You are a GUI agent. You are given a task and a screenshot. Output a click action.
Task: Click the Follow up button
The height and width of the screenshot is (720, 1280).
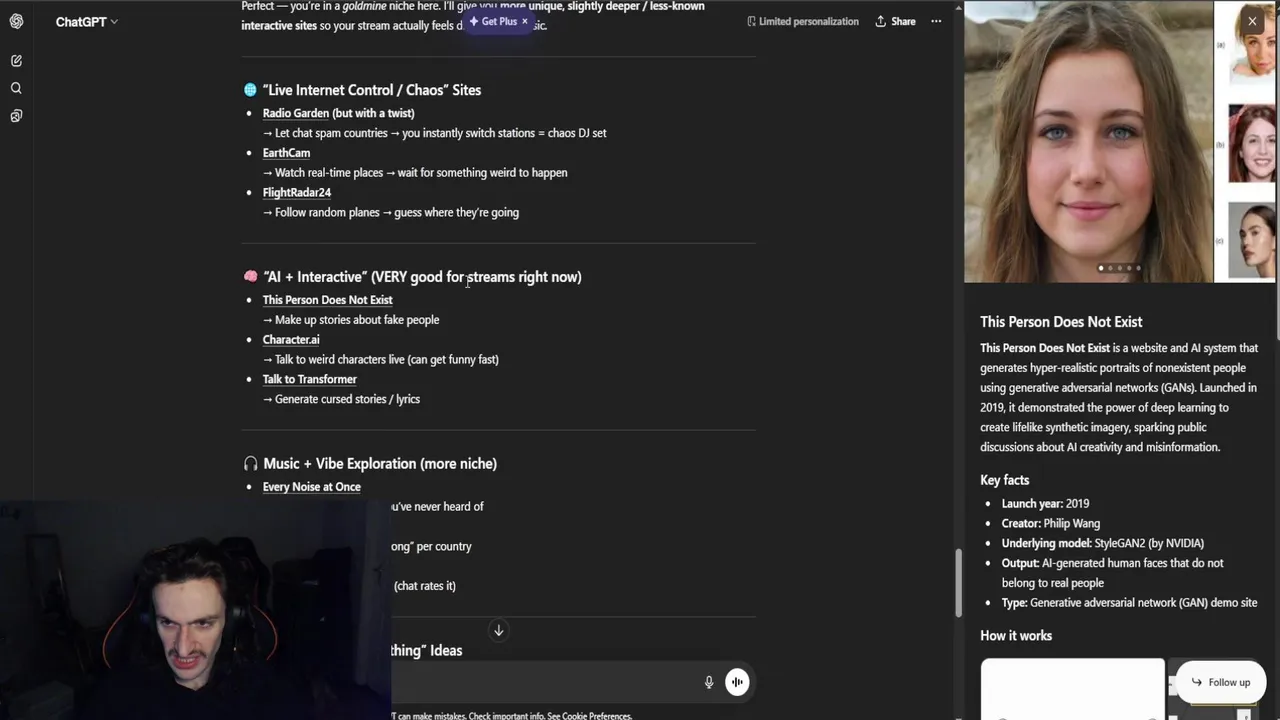[1220, 682]
